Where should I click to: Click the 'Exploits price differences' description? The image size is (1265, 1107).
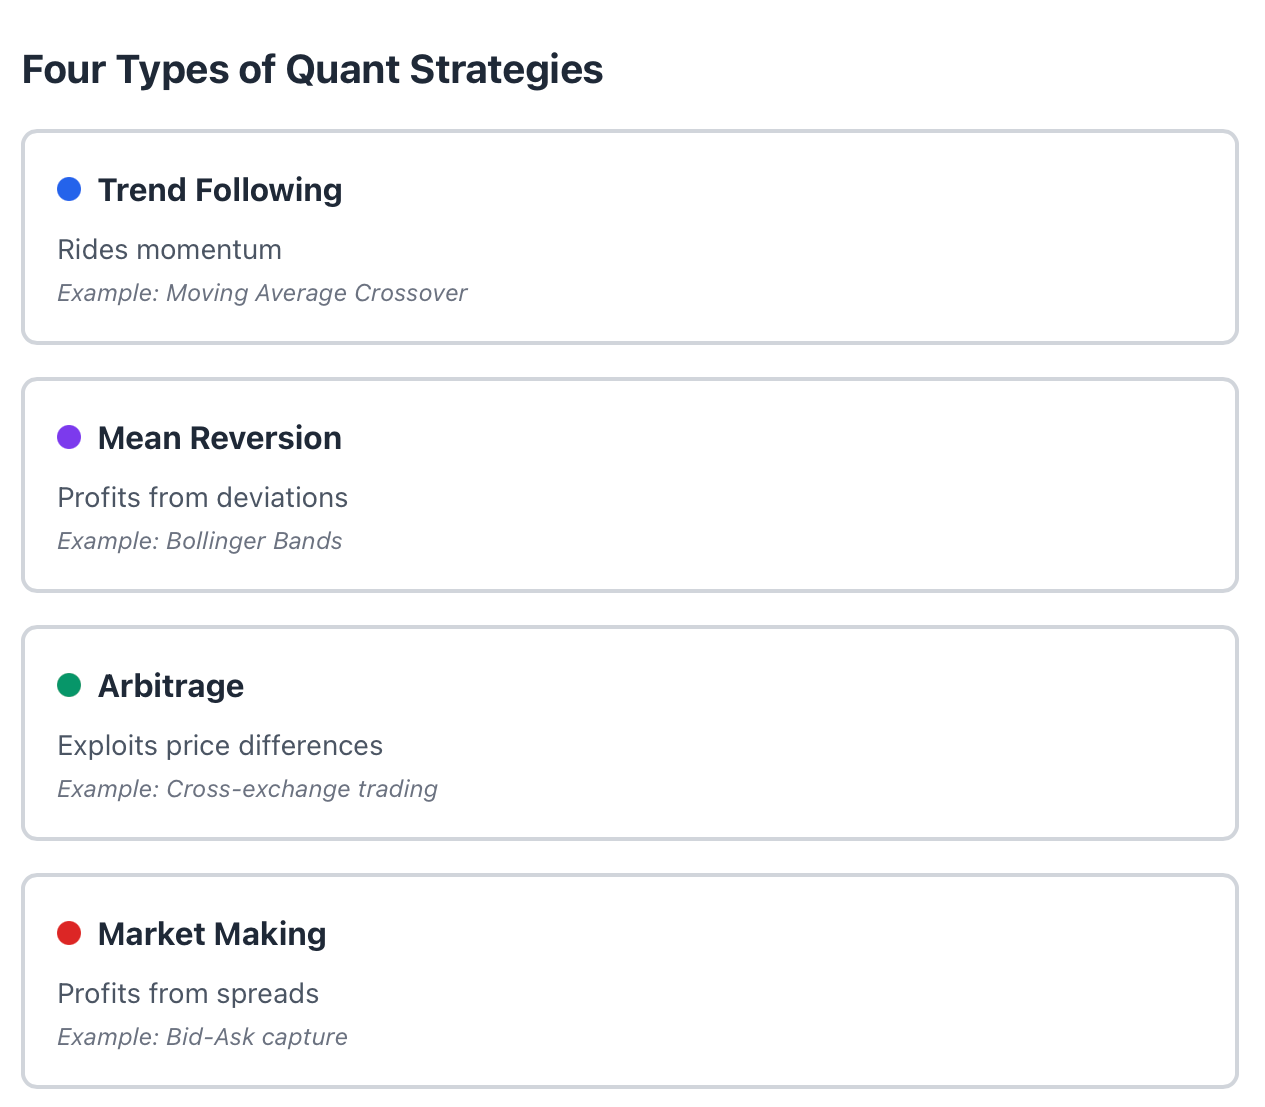pos(220,745)
